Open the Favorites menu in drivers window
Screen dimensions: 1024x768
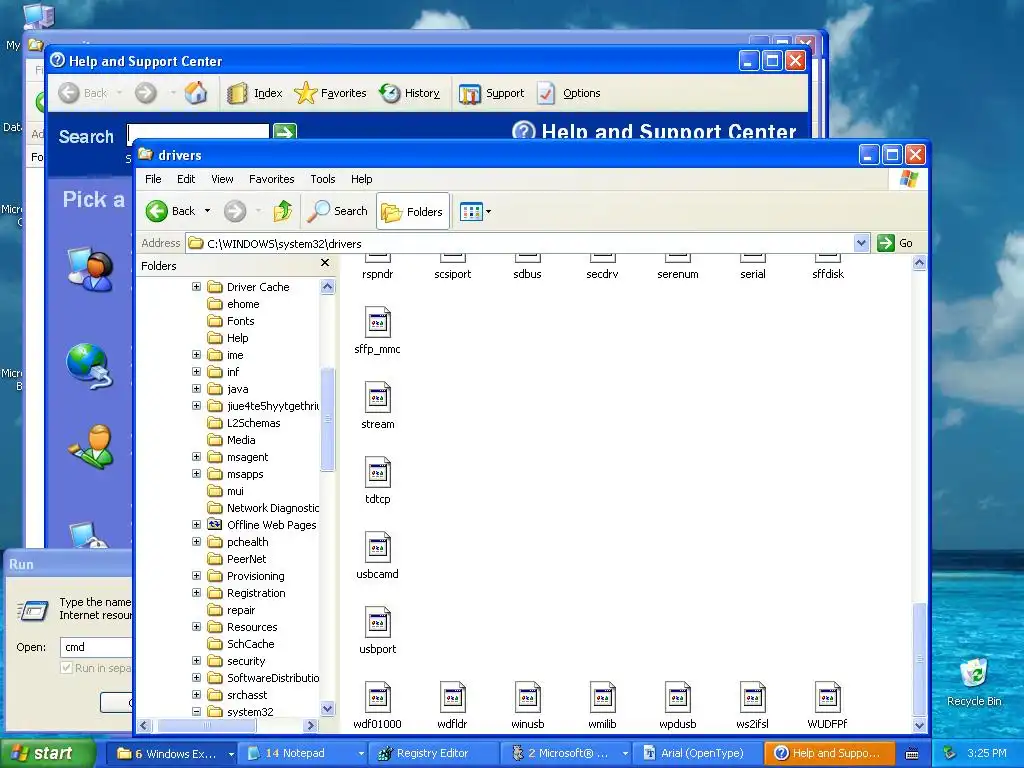tap(272, 179)
